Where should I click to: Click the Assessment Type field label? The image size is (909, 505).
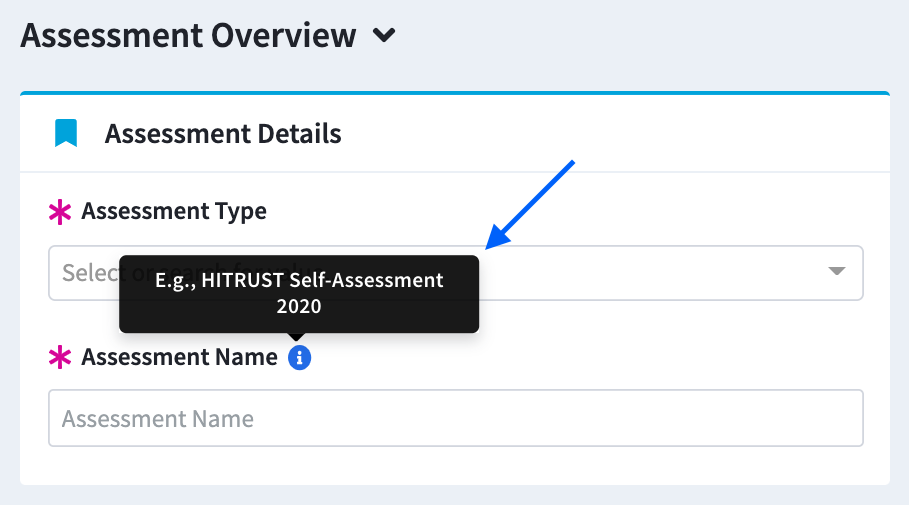tap(174, 211)
